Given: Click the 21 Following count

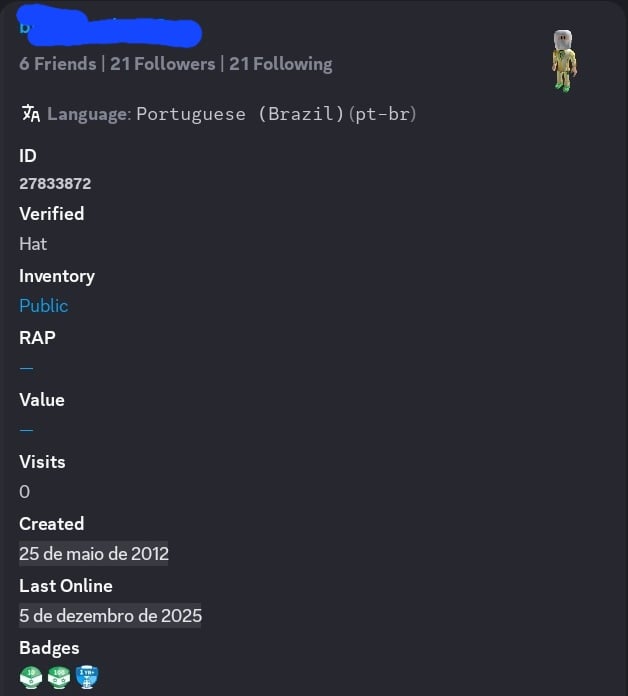Looking at the screenshot, I should pos(281,64).
